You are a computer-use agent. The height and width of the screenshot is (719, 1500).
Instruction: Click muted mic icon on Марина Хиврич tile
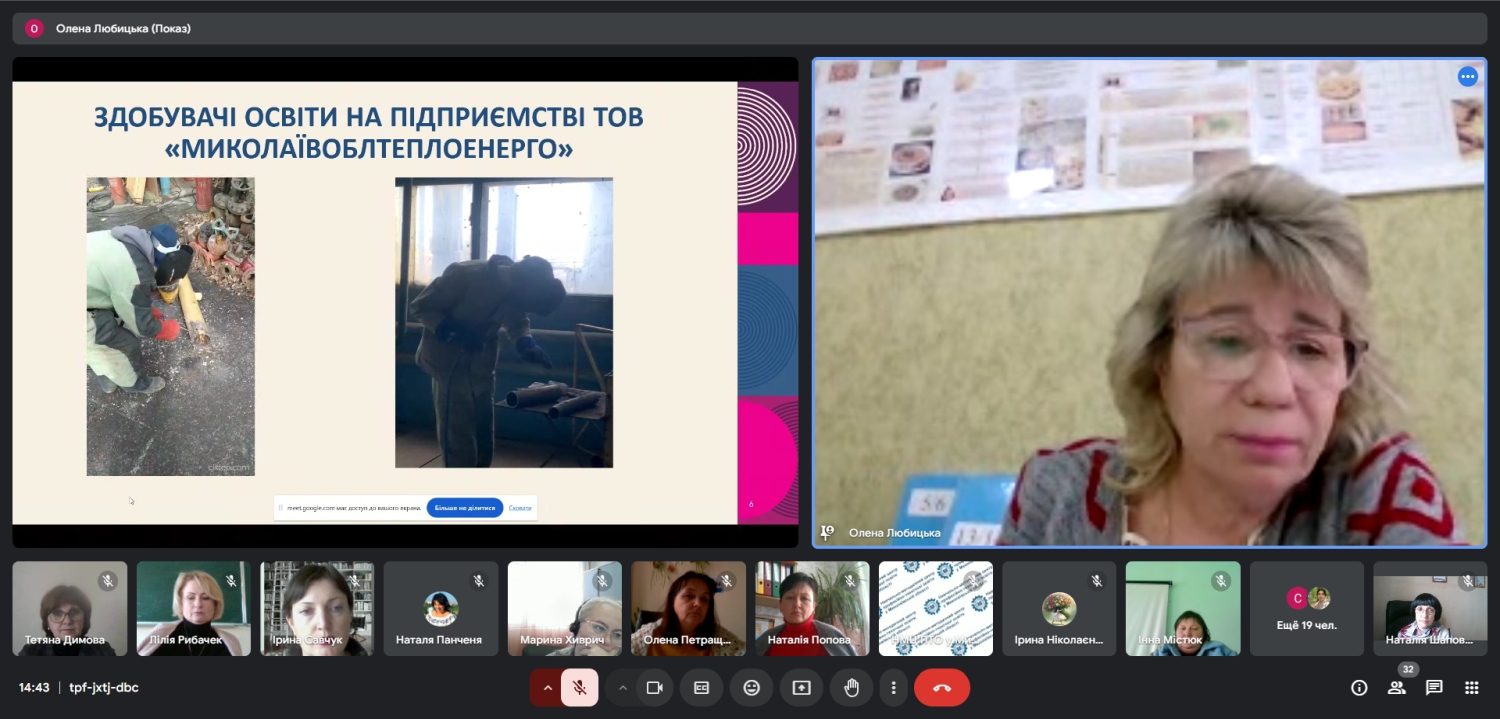click(x=602, y=580)
